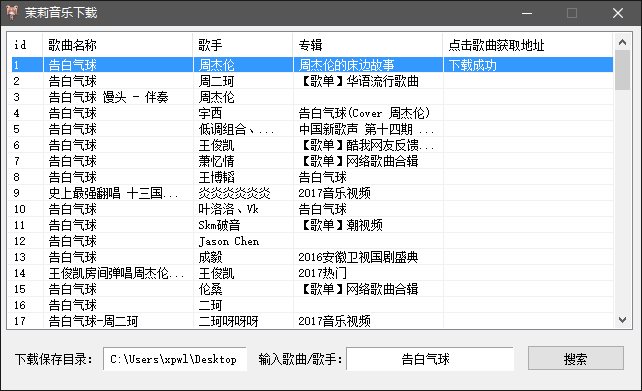Select singer 王博韬
This screenshot has width=642, height=391.
(x=217, y=177)
